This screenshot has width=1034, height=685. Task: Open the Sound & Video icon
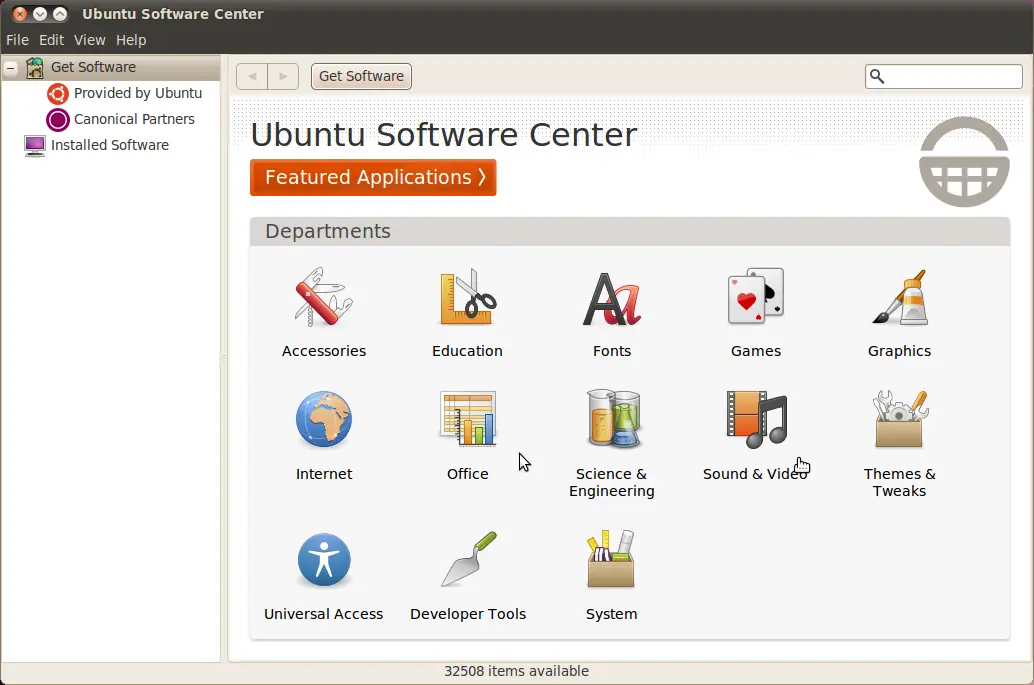pos(756,419)
